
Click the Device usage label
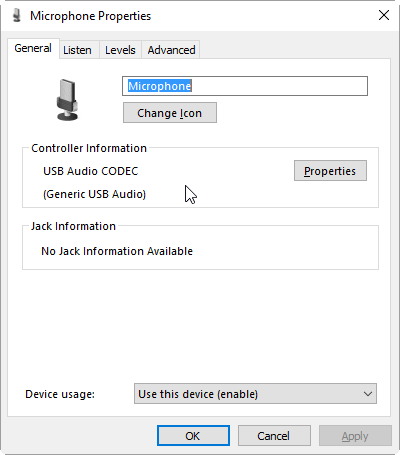coord(60,394)
